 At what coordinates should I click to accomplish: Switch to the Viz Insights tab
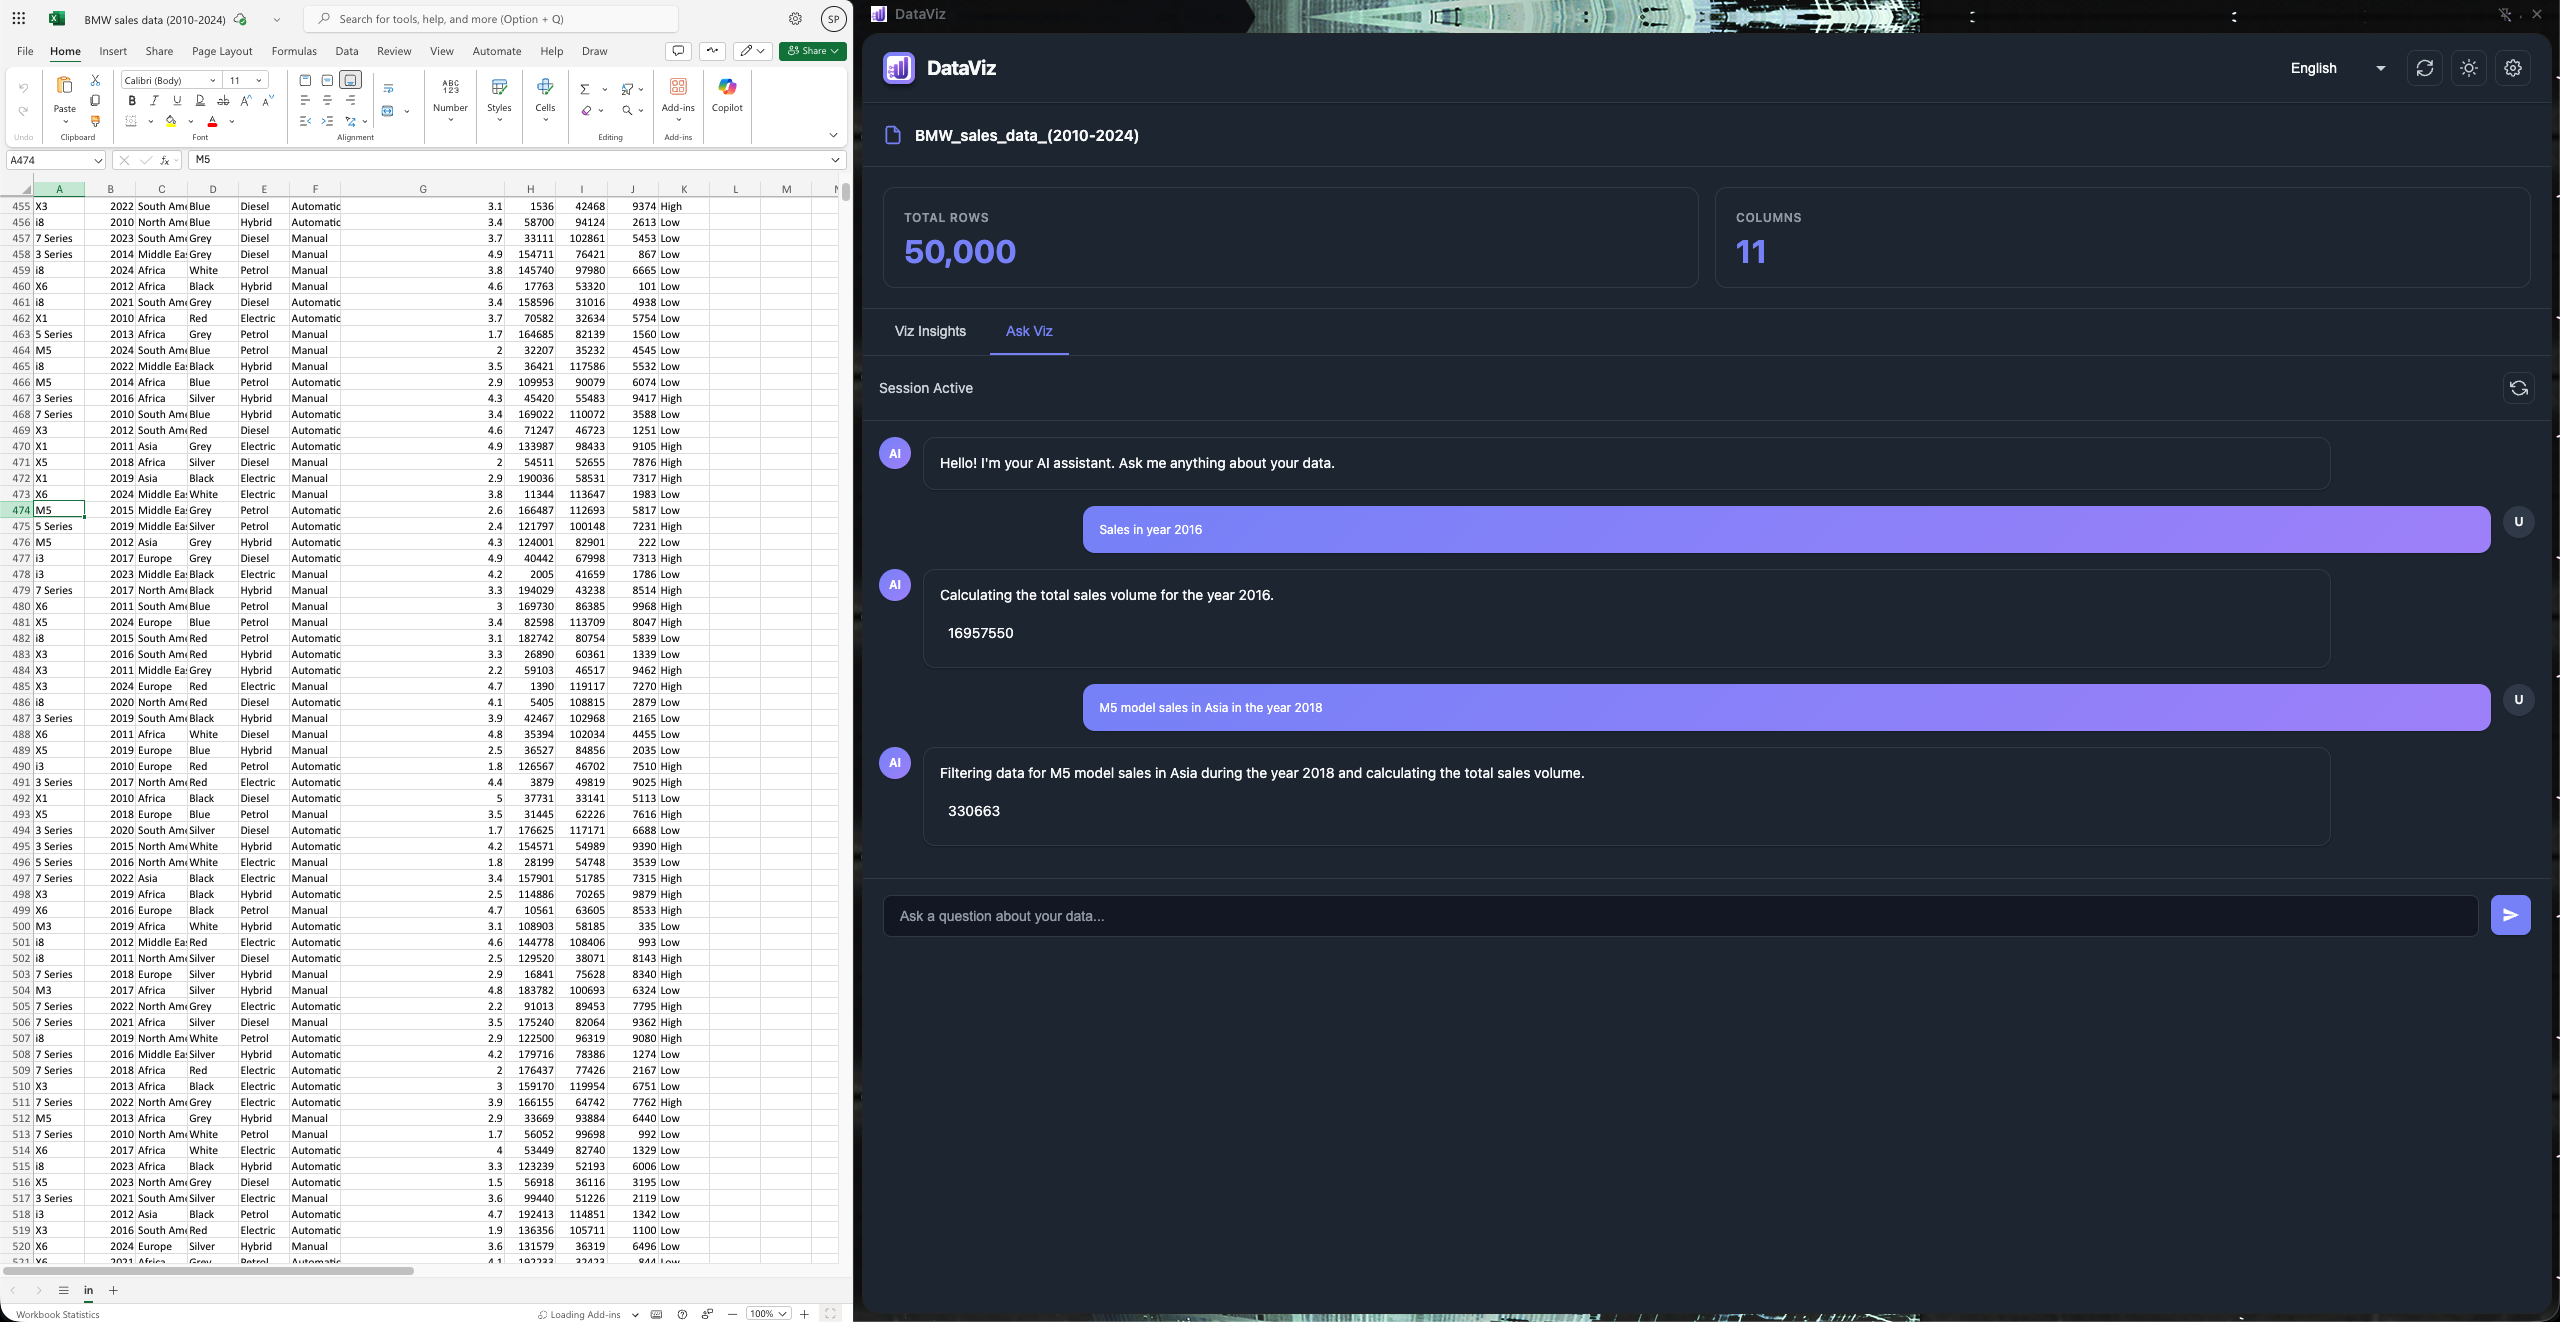pos(930,331)
